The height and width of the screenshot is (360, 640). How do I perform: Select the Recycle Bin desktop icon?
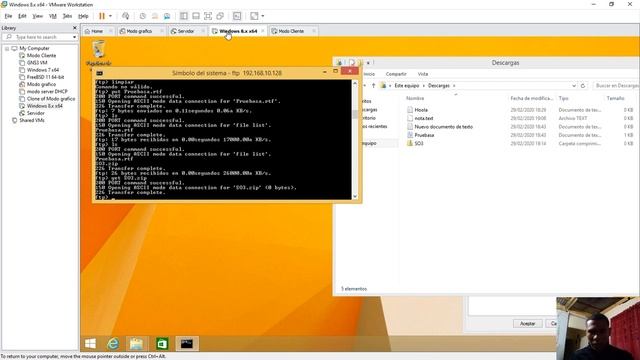pos(98,53)
